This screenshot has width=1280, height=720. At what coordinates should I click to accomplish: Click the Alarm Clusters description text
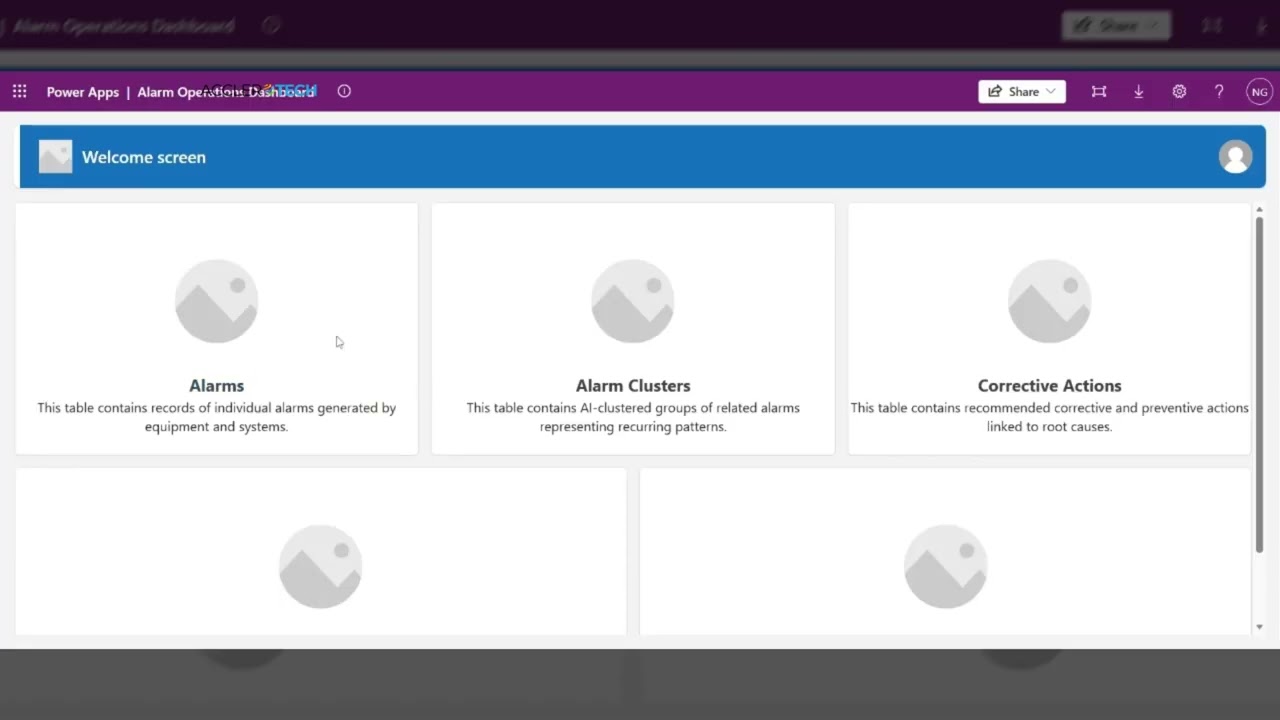633,417
